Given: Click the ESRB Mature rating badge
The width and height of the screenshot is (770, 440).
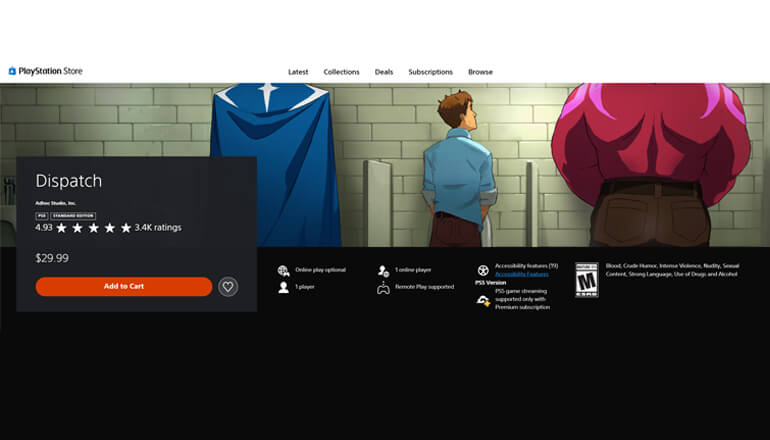Looking at the screenshot, I should pyautogui.click(x=587, y=279).
